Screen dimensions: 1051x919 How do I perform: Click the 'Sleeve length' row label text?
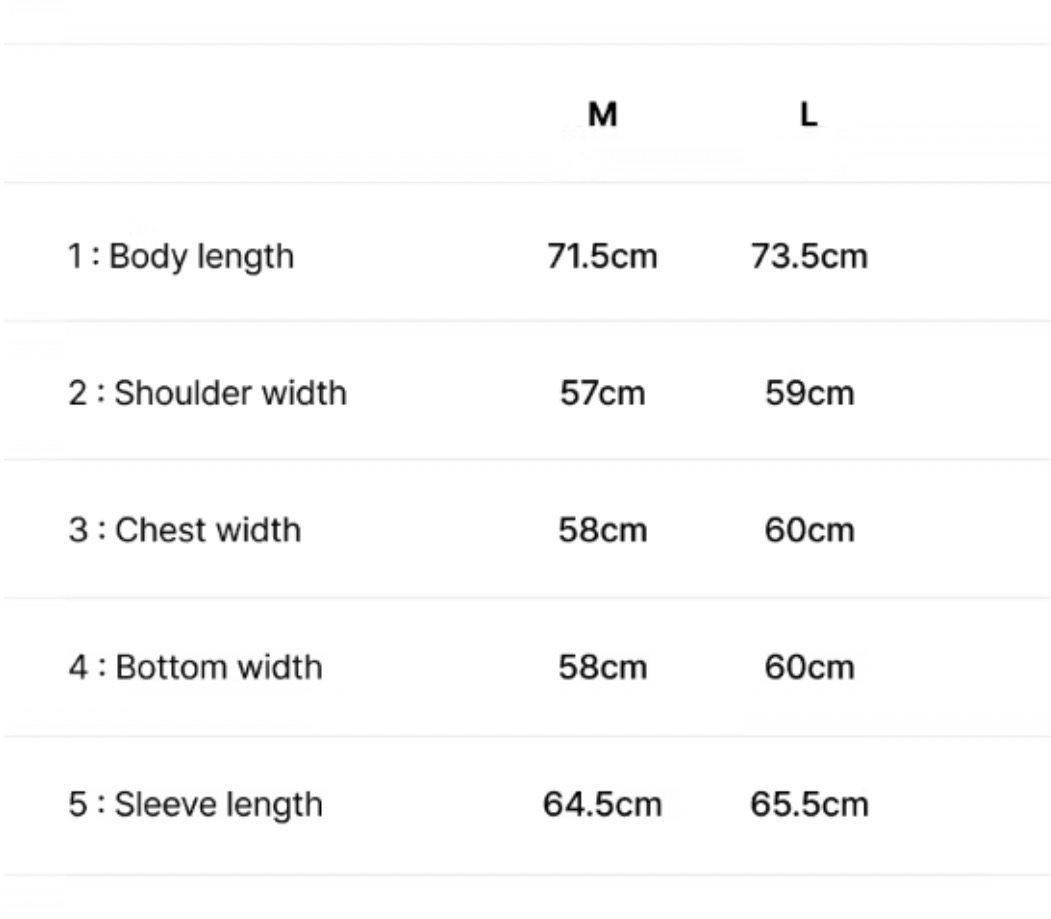[x=219, y=804]
